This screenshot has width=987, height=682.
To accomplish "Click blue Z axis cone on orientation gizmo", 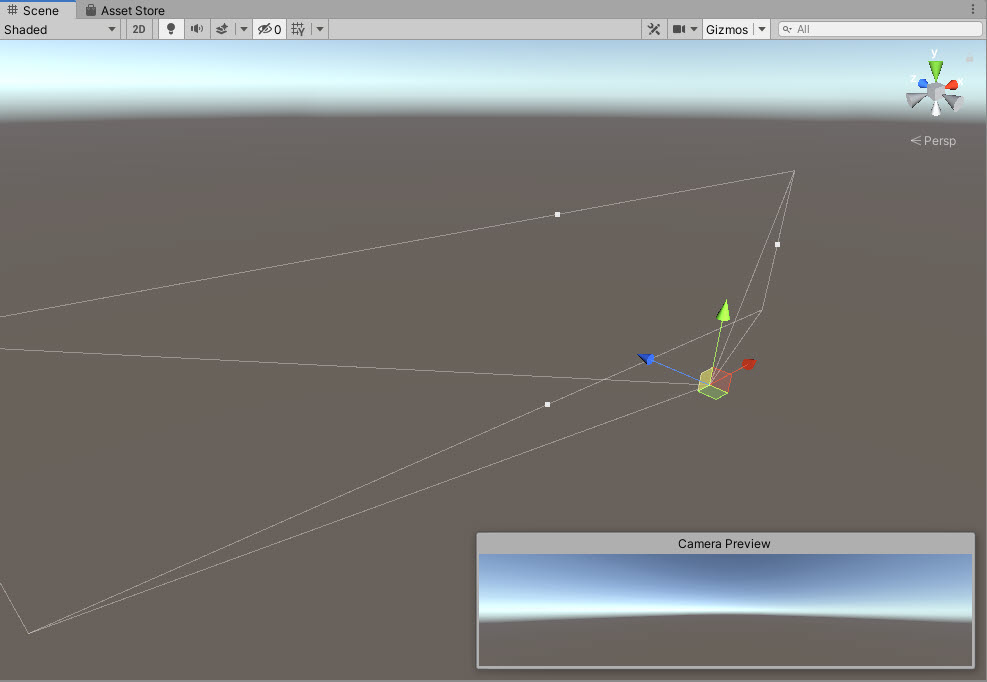I will pyautogui.click(x=923, y=83).
